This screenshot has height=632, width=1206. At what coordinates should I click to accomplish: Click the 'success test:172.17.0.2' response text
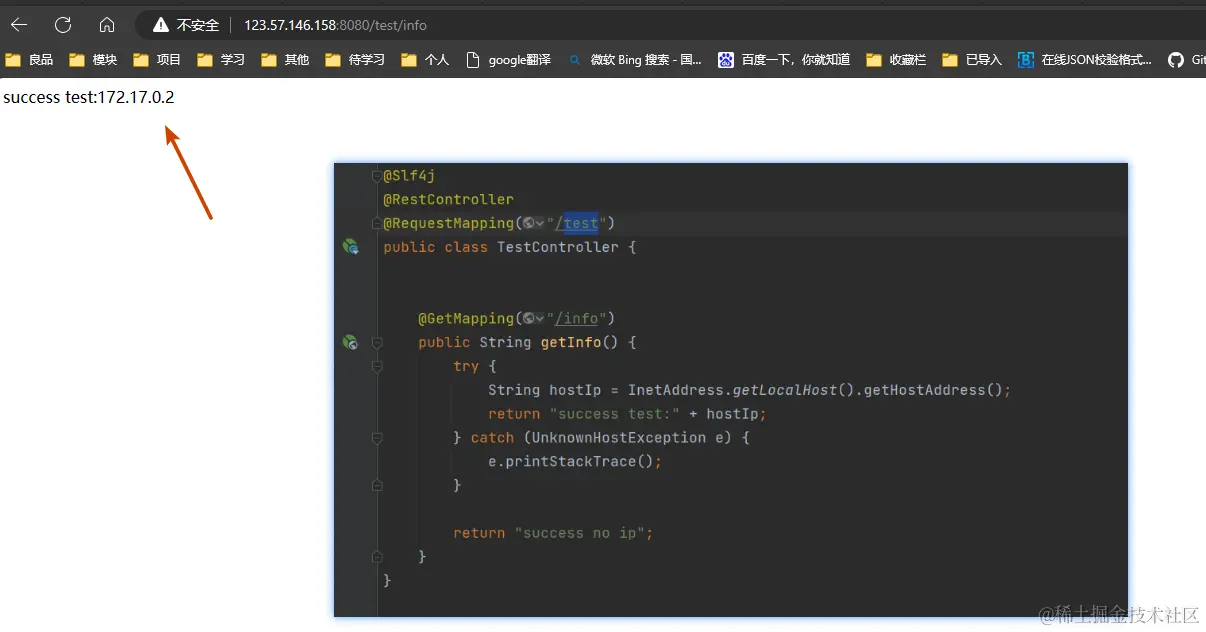point(89,97)
